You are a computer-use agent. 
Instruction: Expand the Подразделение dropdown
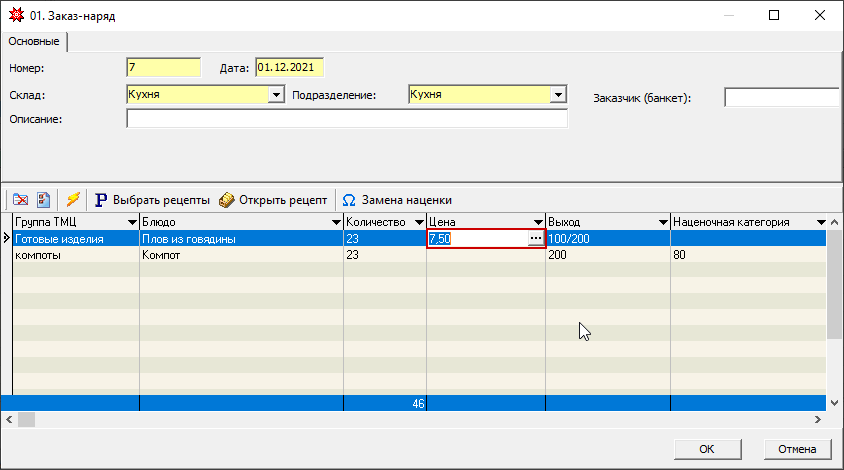(x=559, y=95)
